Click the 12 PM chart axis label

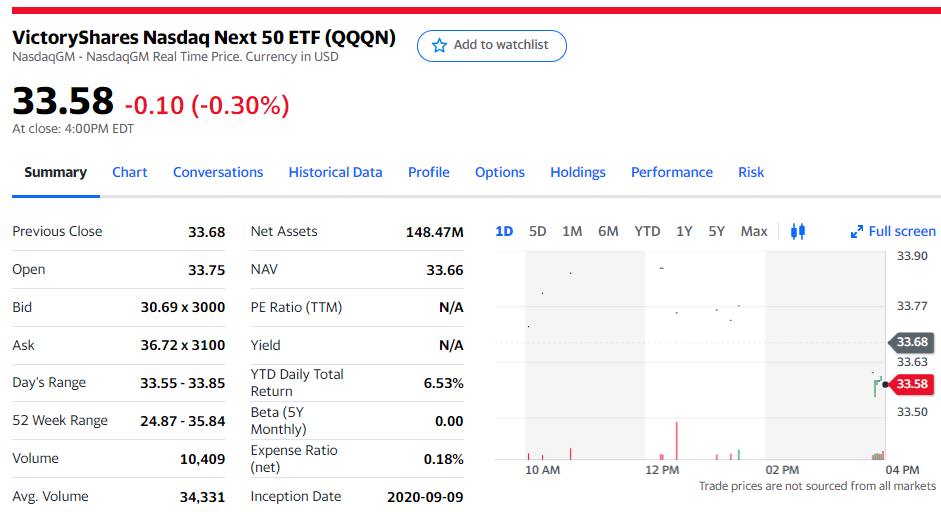(663, 470)
